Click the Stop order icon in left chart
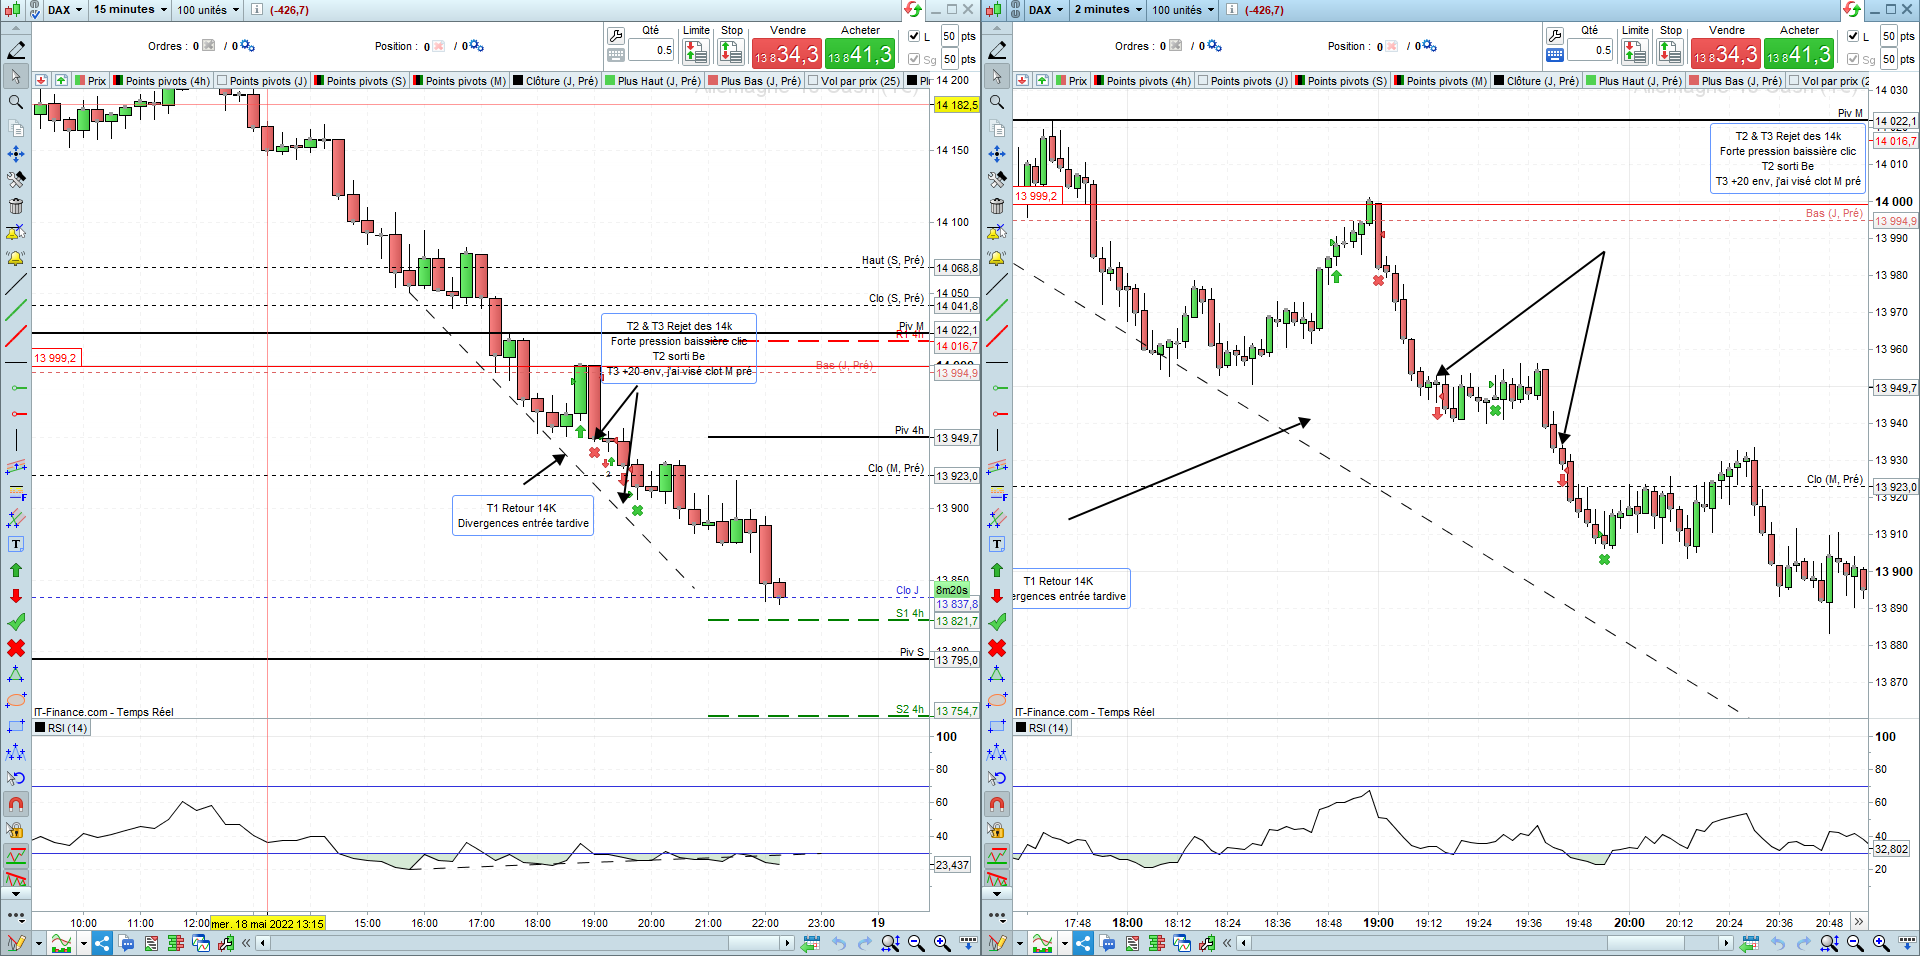 [732, 52]
